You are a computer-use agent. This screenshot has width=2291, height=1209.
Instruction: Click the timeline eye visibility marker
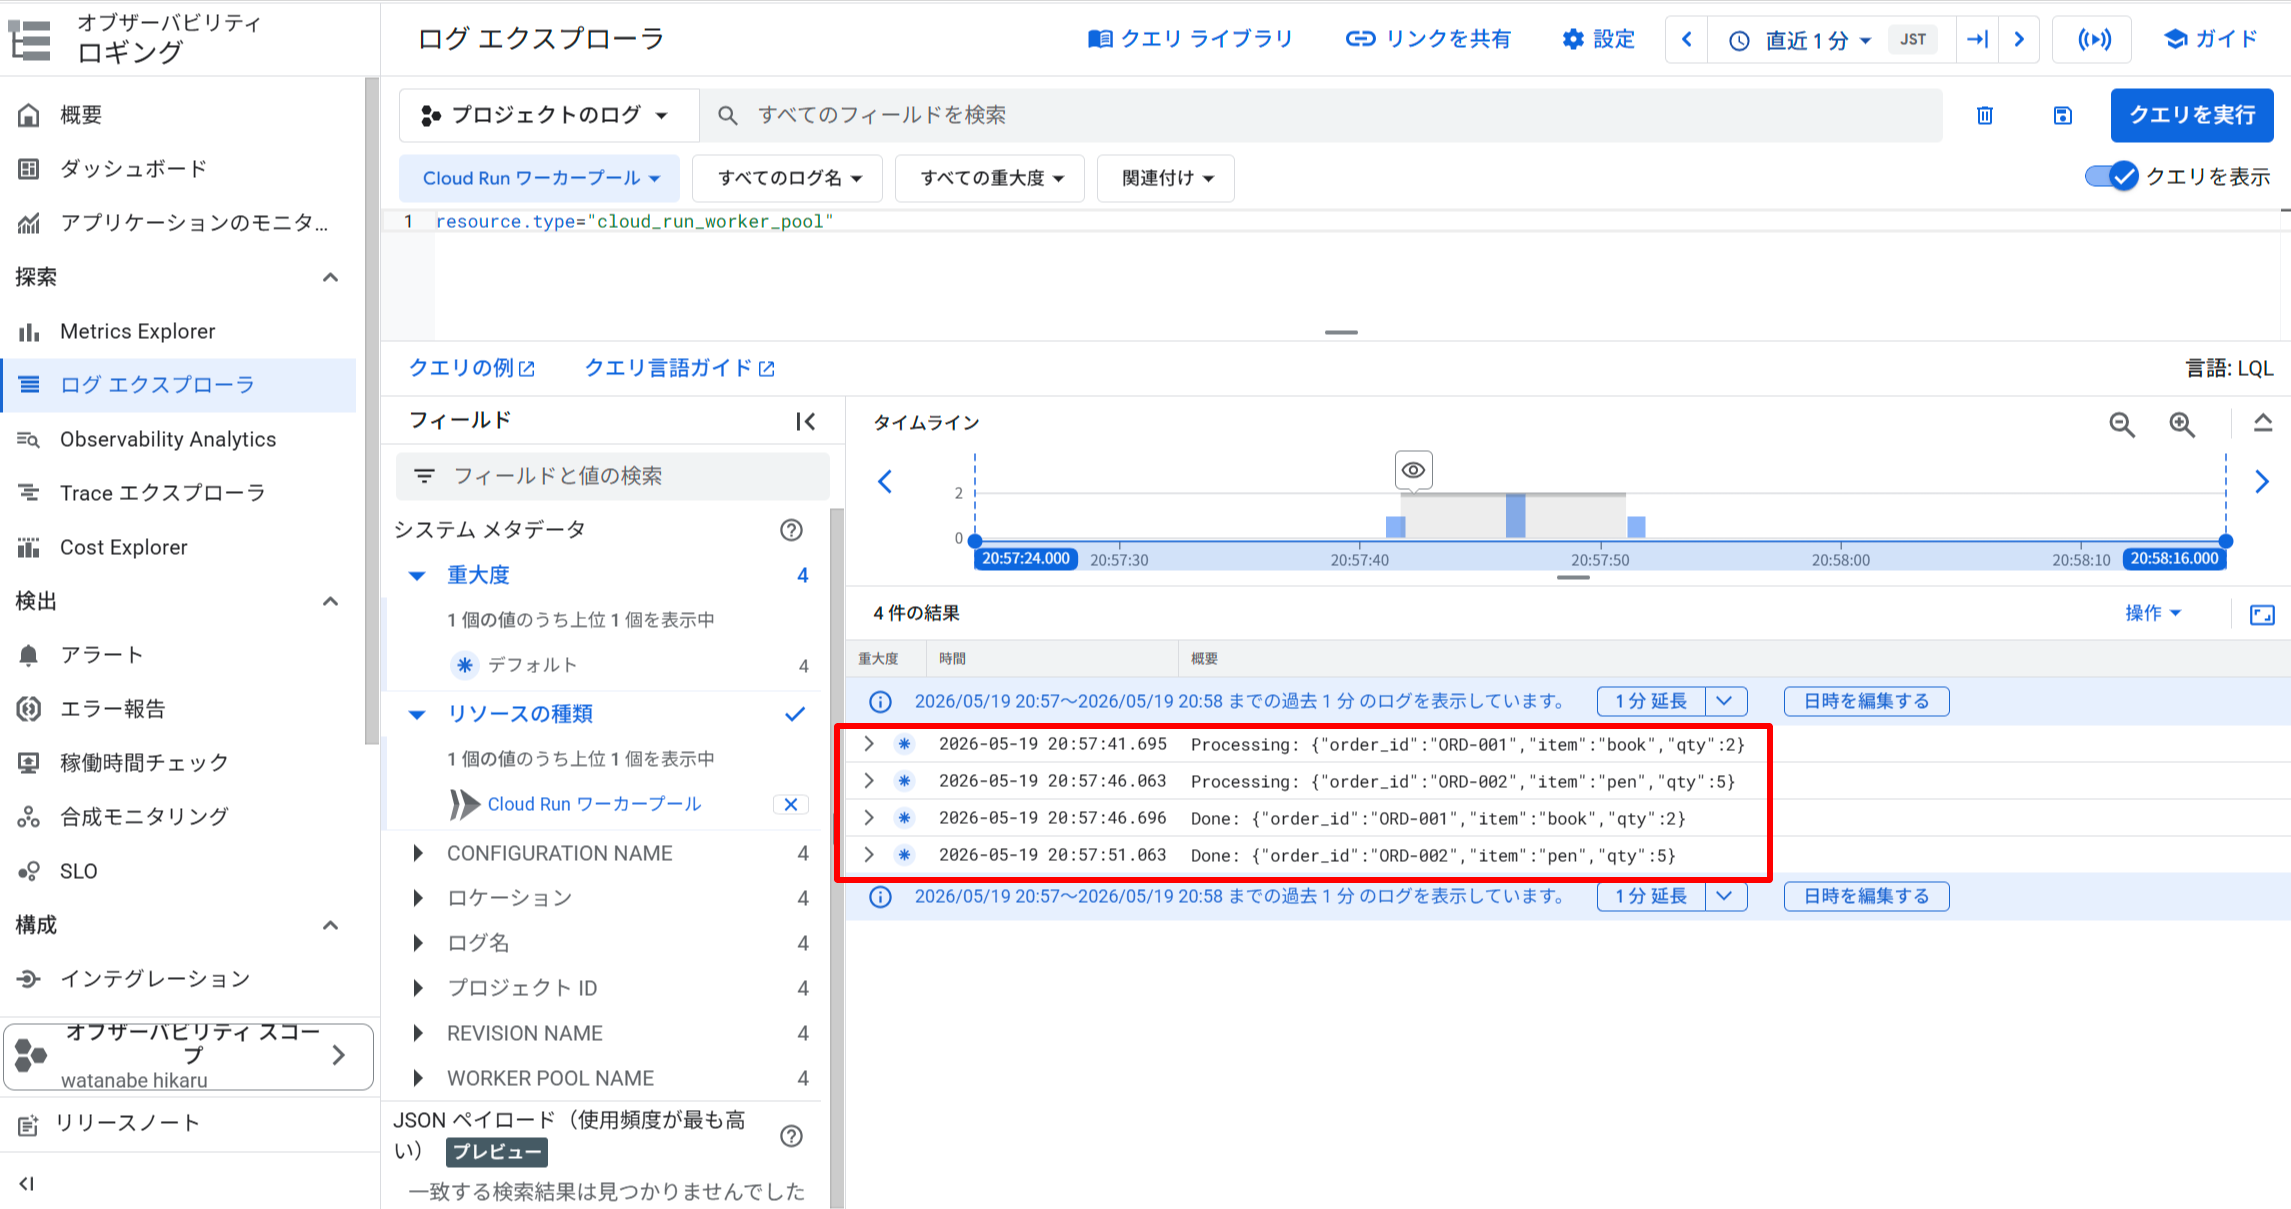coord(1413,470)
